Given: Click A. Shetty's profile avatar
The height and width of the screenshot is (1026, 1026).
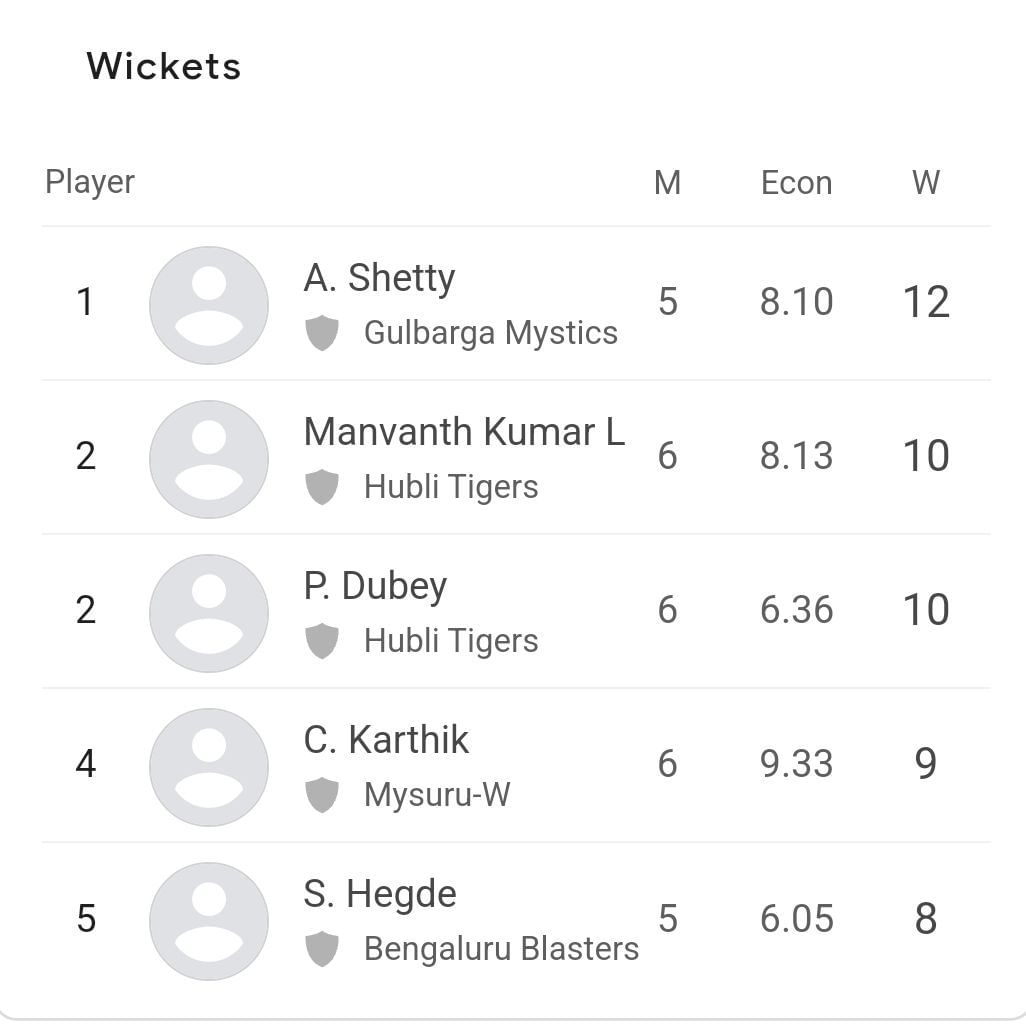Looking at the screenshot, I should pos(208,304).
